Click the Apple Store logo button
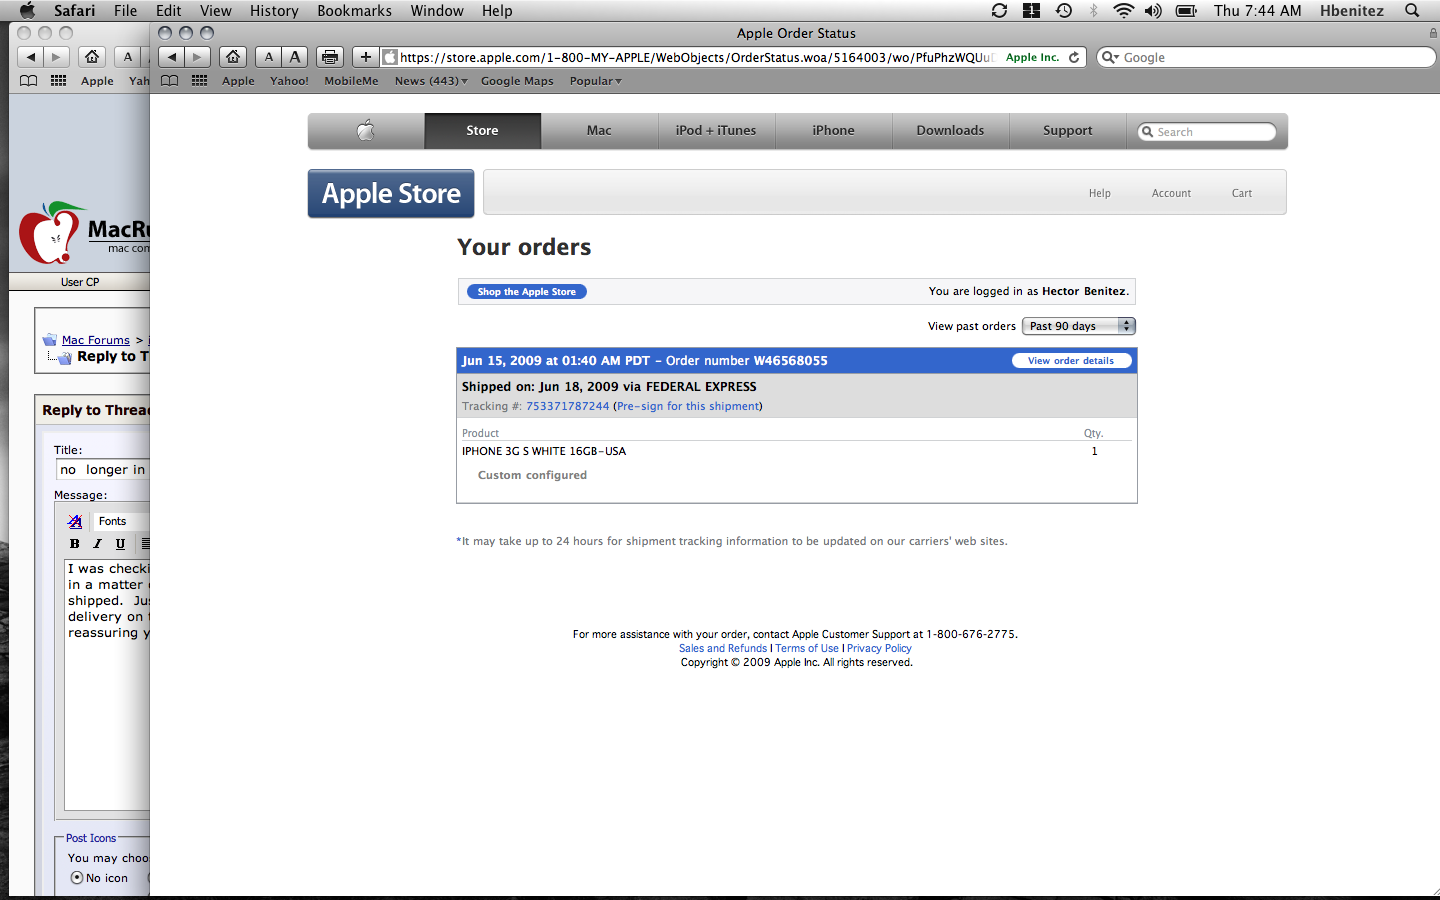 coord(391,193)
